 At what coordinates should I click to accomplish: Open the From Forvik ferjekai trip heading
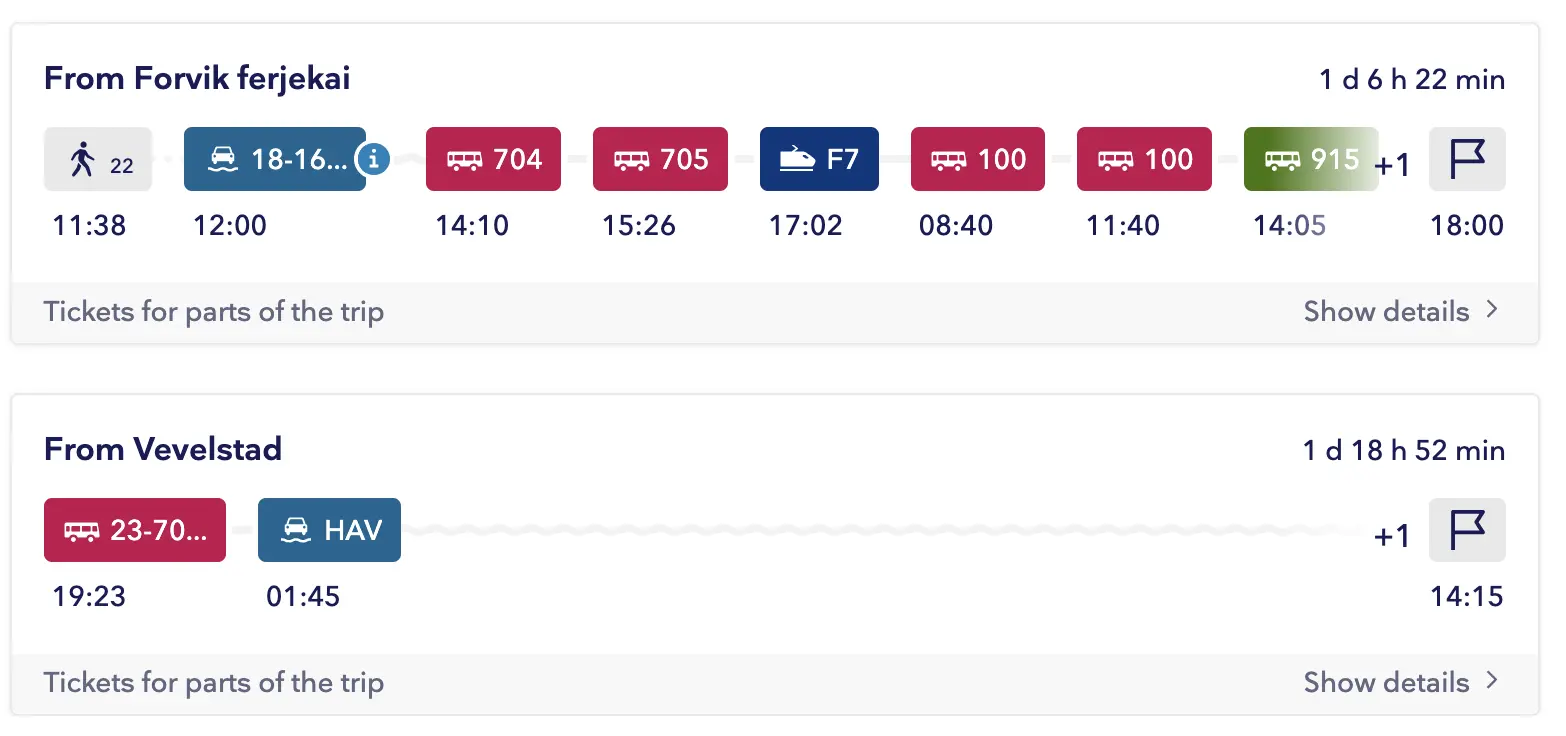click(x=197, y=78)
